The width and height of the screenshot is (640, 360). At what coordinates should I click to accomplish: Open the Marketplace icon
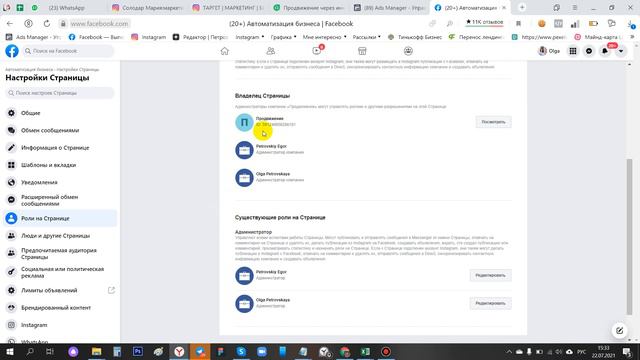click(362, 51)
